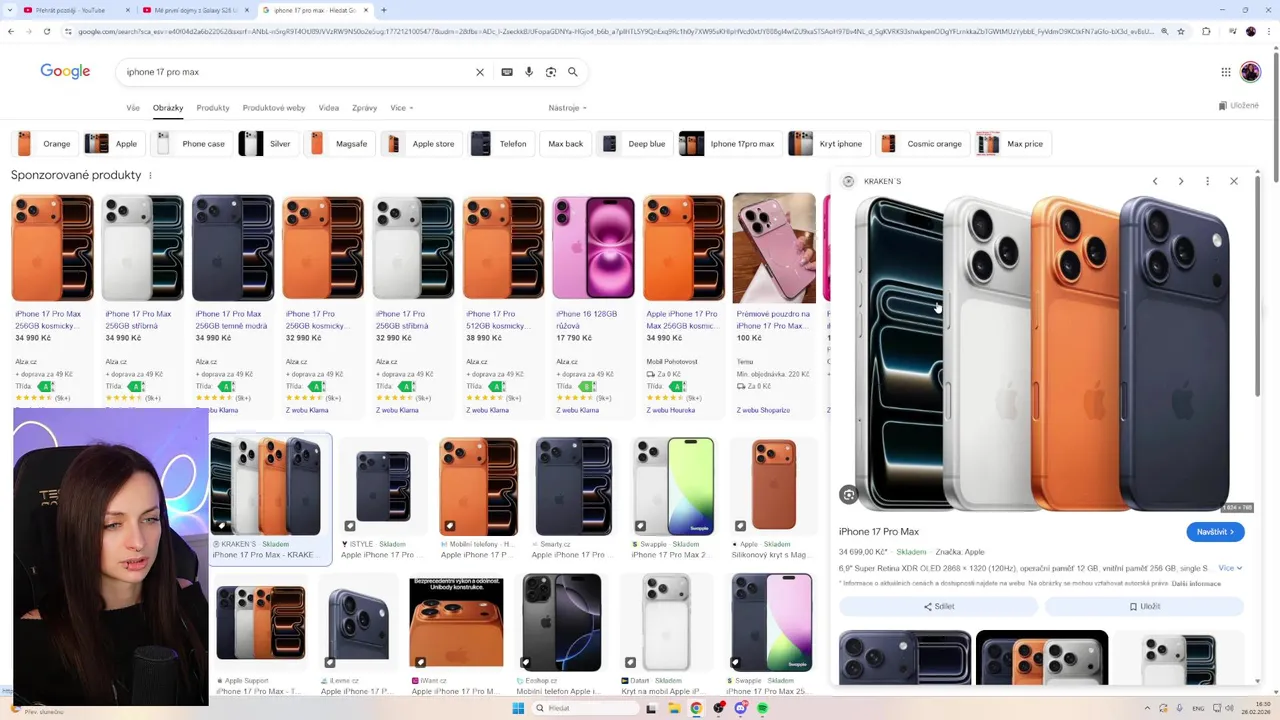The image size is (1280, 720).
Task: Switch to the Vše results tab
Action: pos(133,108)
